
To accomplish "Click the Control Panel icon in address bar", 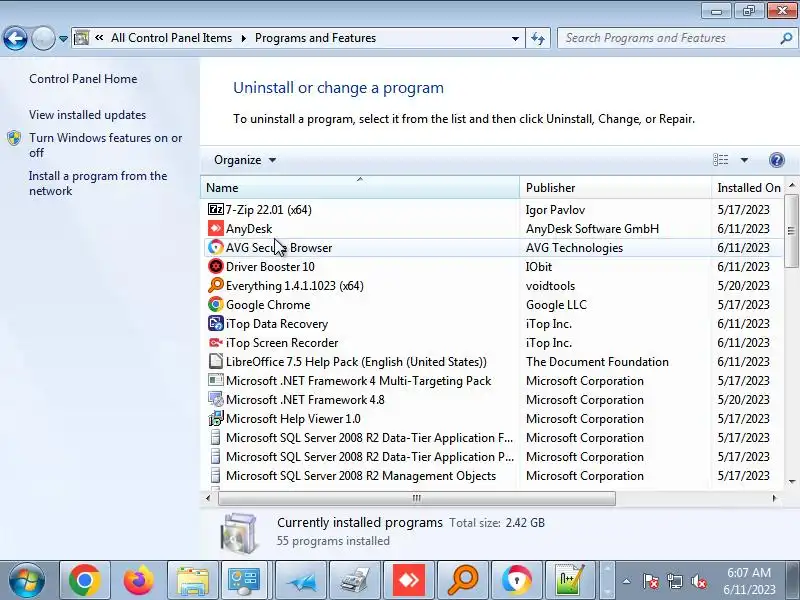I will pyautogui.click(x=82, y=38).
